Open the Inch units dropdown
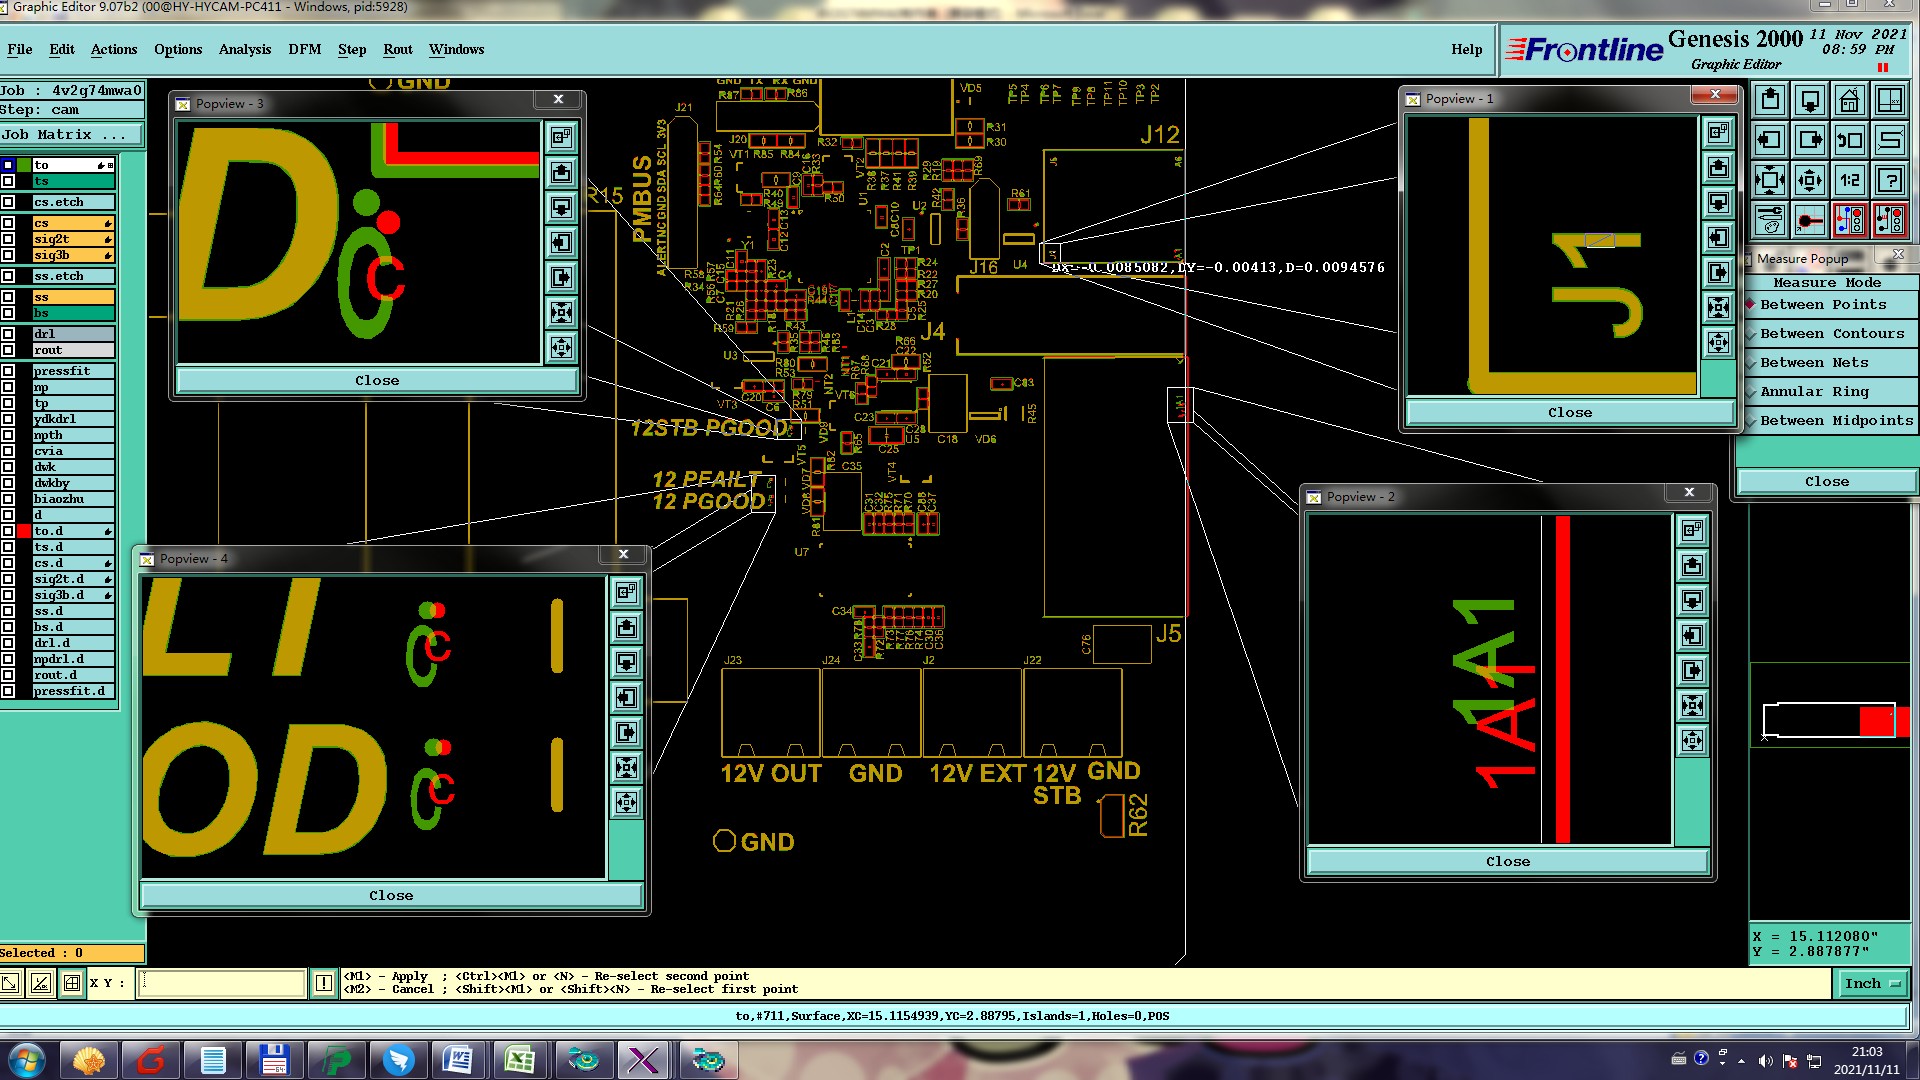1920x1080 pixels. (x=1872, y=984)
